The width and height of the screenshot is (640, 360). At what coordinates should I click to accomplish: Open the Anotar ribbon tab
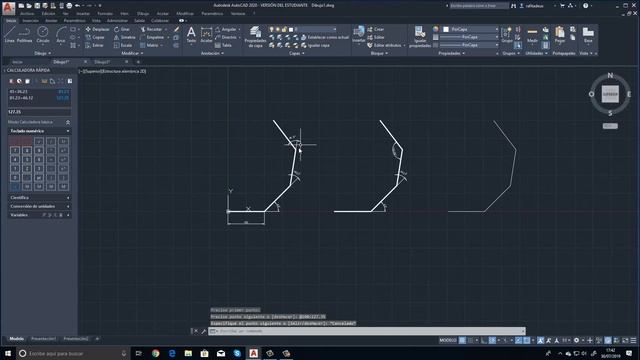[51, 20]
